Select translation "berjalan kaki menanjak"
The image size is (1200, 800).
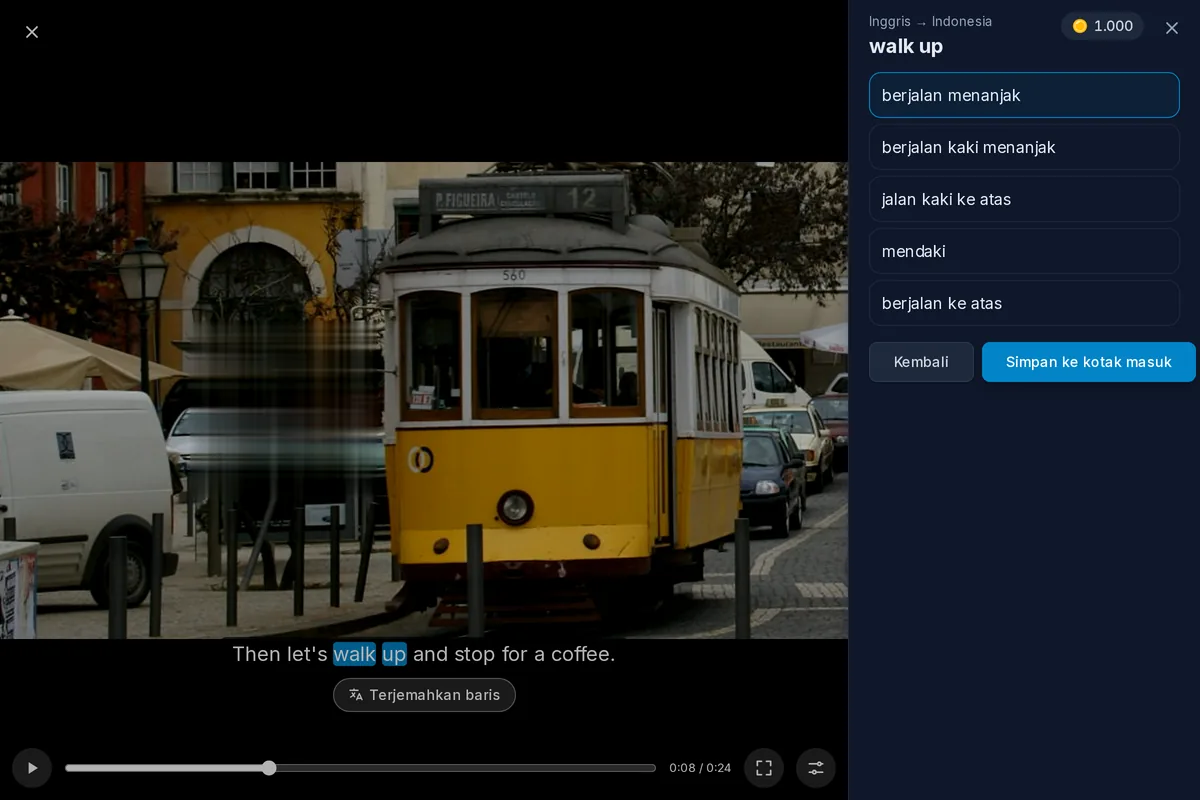[x=1024, y=147]
